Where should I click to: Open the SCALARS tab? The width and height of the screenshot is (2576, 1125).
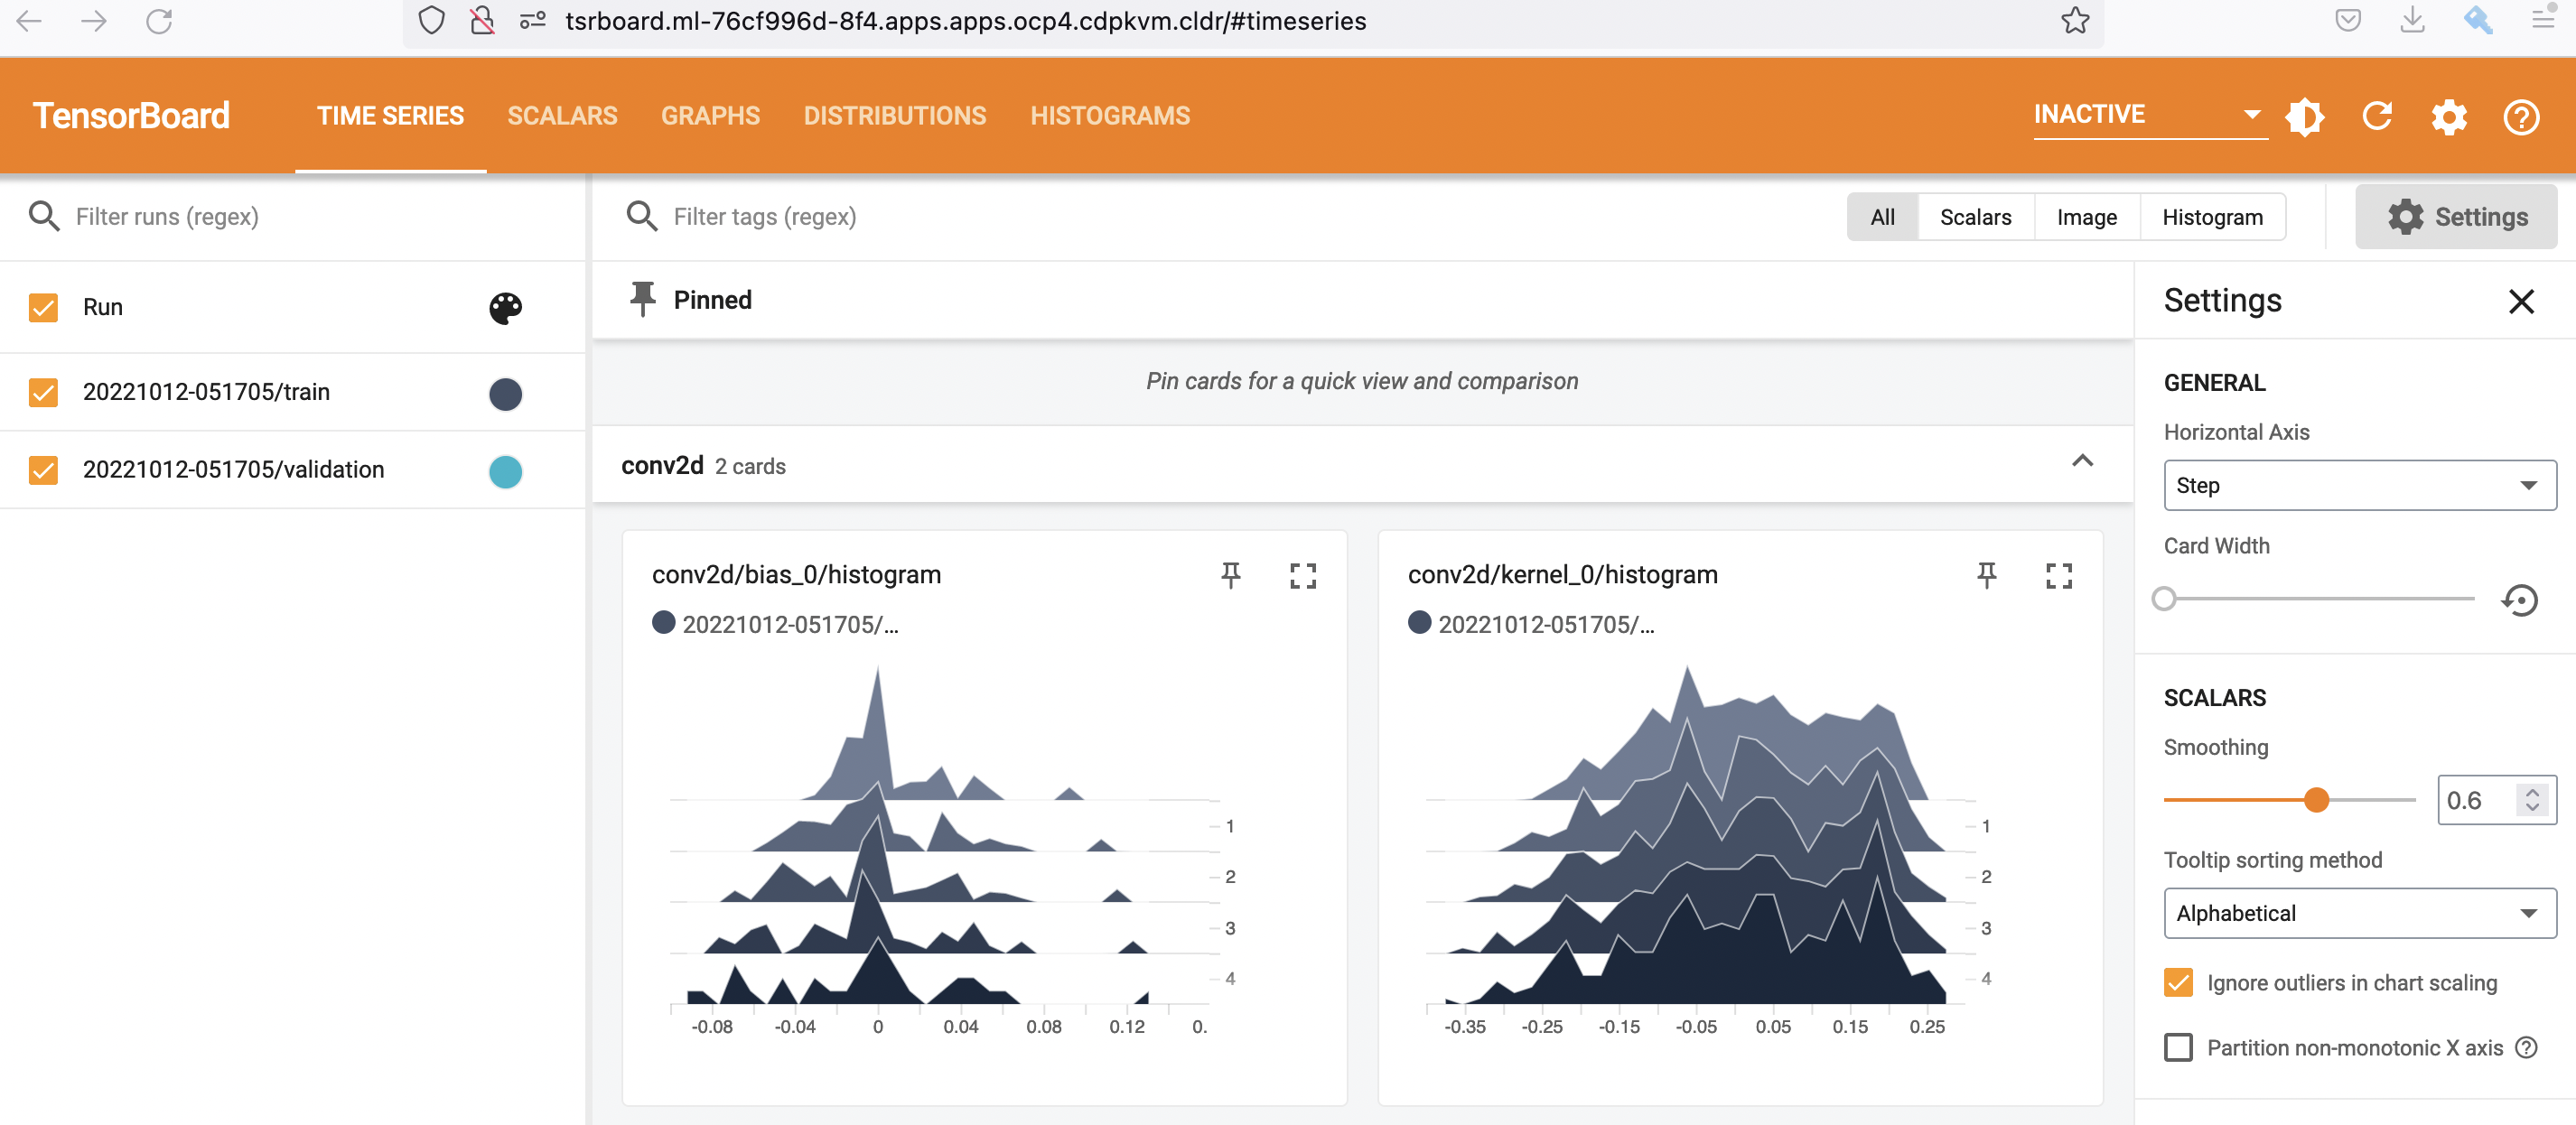point(562,116)
